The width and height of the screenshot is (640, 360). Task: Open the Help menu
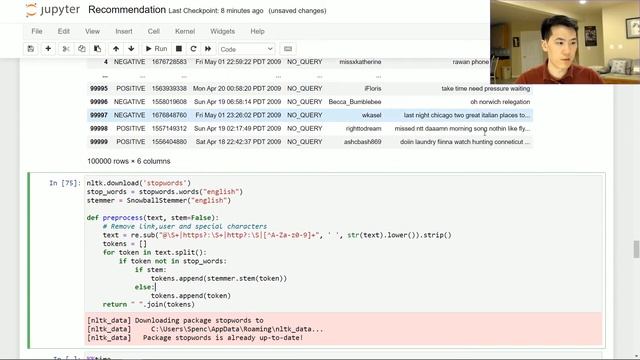coord(257,31)
